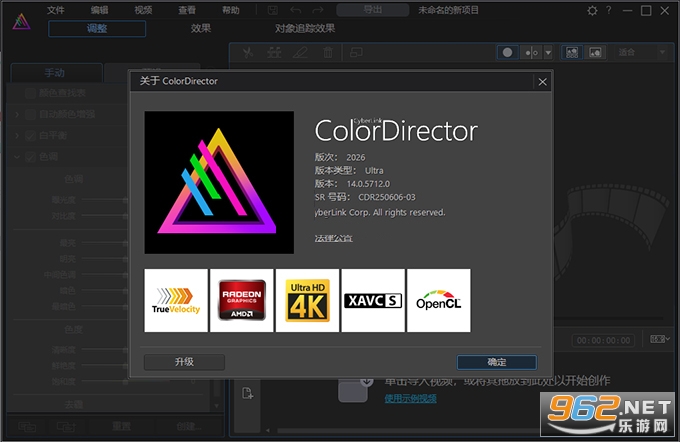This screenshot has height=442, width=680.
Task: Click the XAVC S logo tile
Action: 373,300
